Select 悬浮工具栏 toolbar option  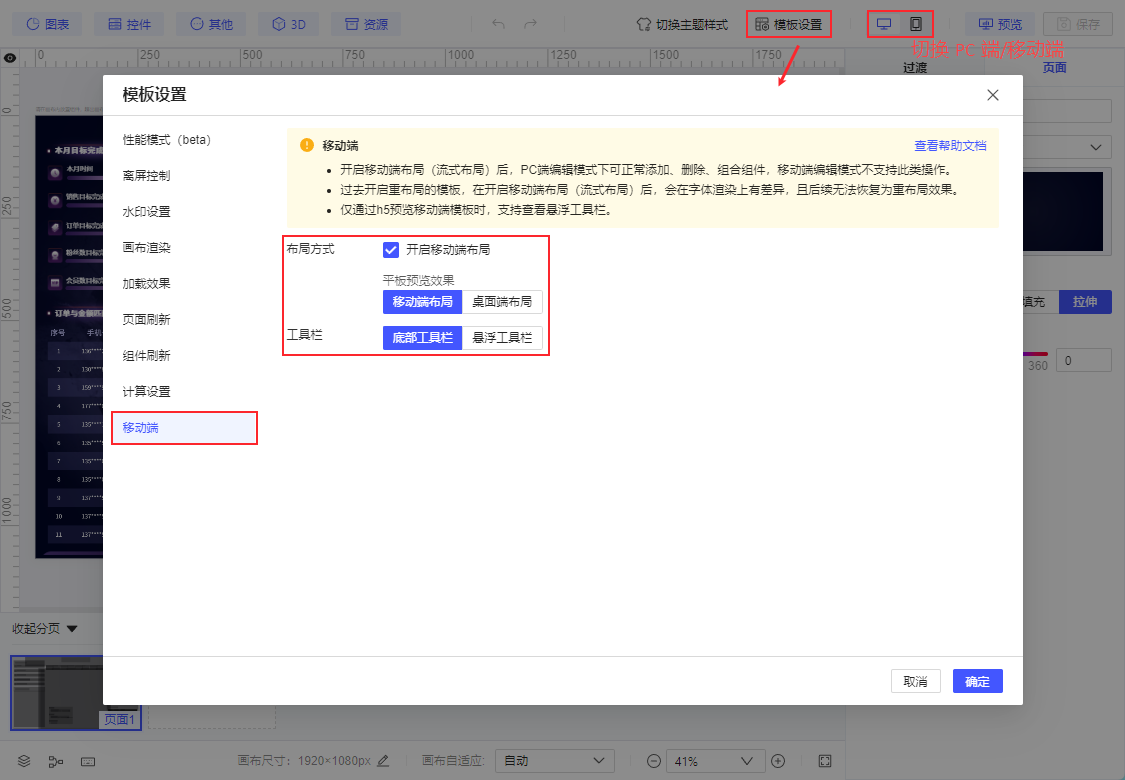click(502, 338)
